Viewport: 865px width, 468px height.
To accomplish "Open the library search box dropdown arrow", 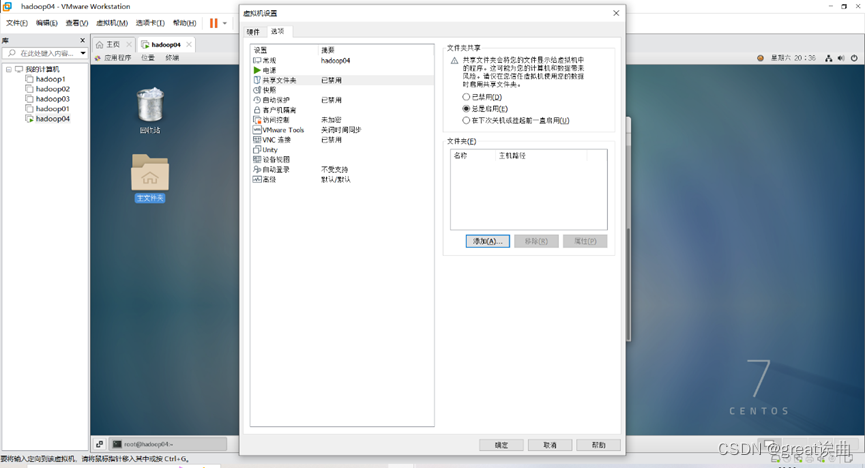I will [x=83, y=53].
